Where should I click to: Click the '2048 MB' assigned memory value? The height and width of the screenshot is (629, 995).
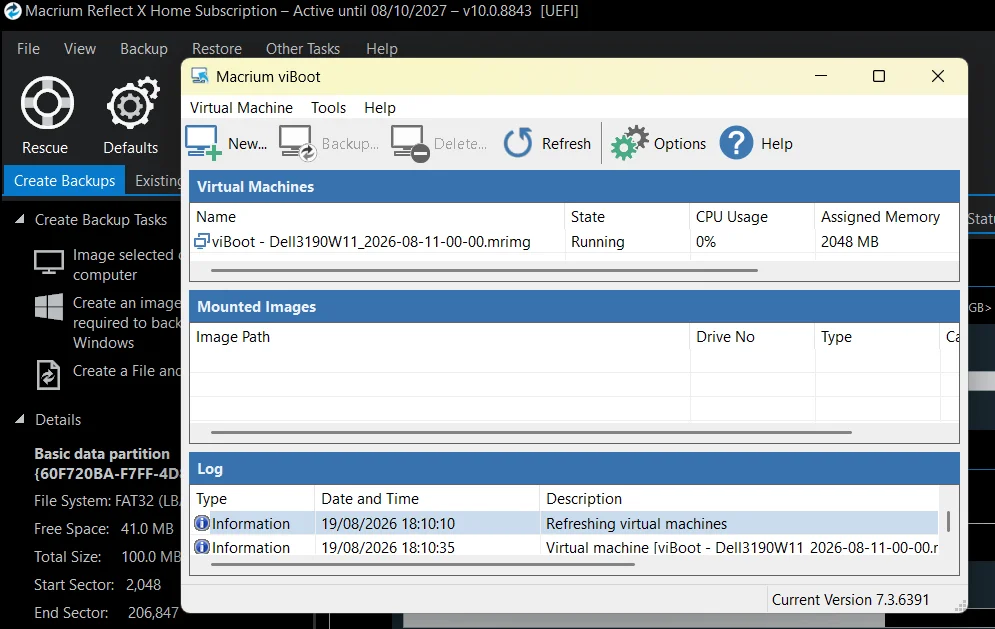pyautogui.click(x=850, y=241)
